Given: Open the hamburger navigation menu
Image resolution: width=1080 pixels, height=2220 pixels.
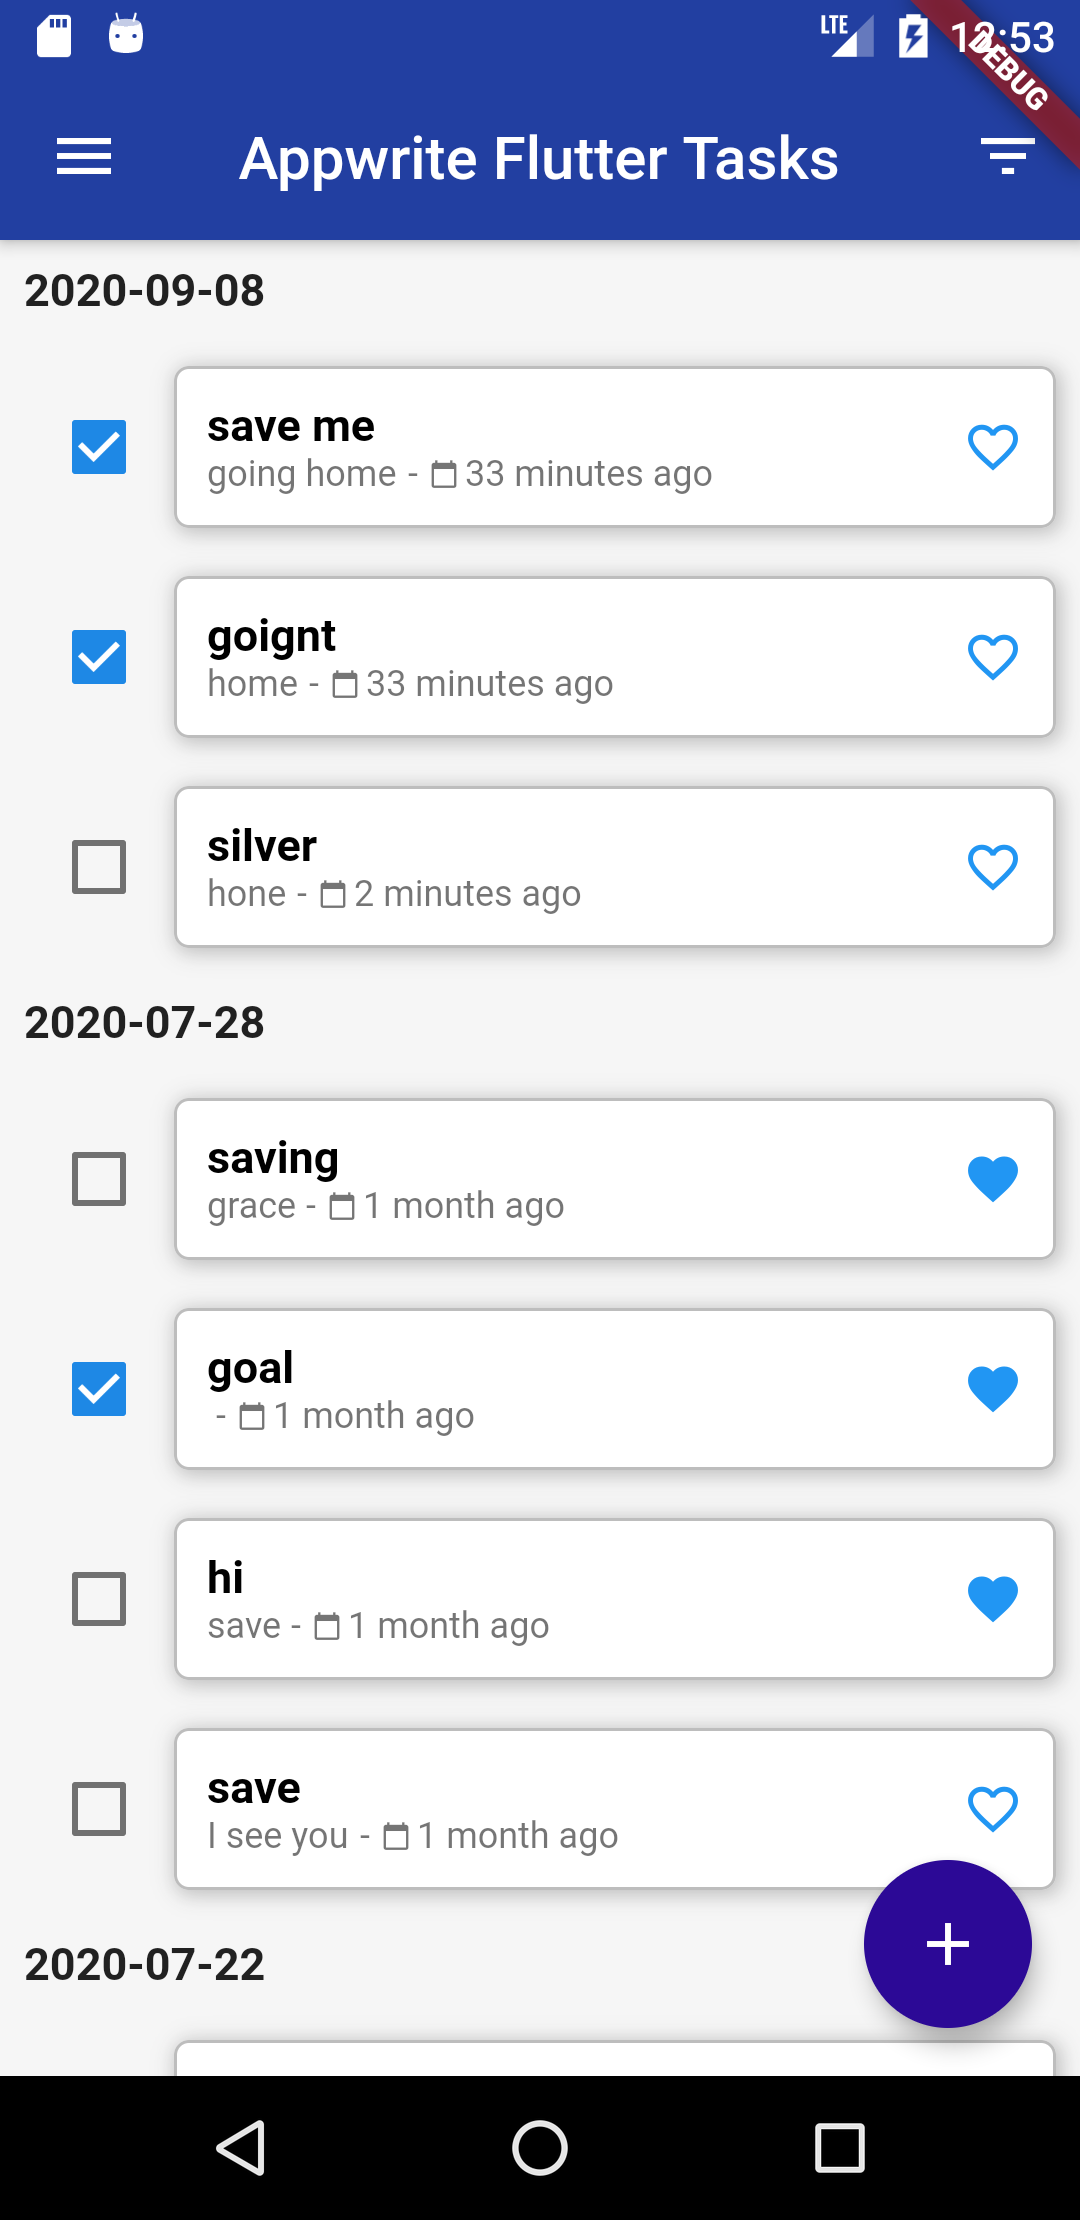Looking at the screenshot, I should (84, 158).
